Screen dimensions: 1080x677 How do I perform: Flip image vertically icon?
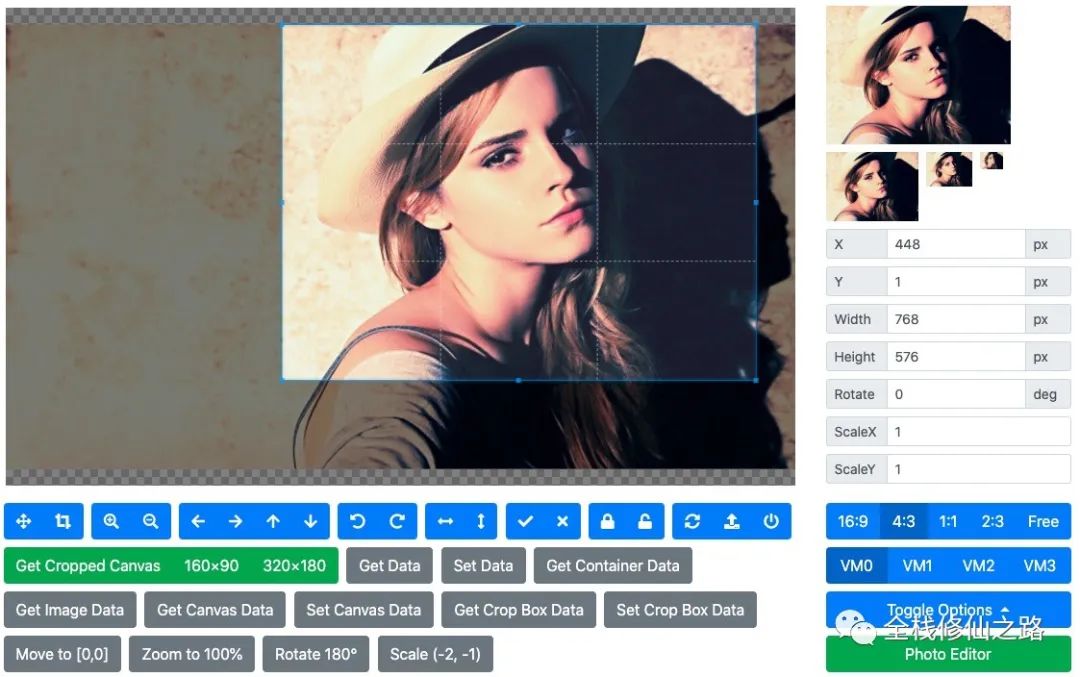pyautogui.click(x=481, y=521)
